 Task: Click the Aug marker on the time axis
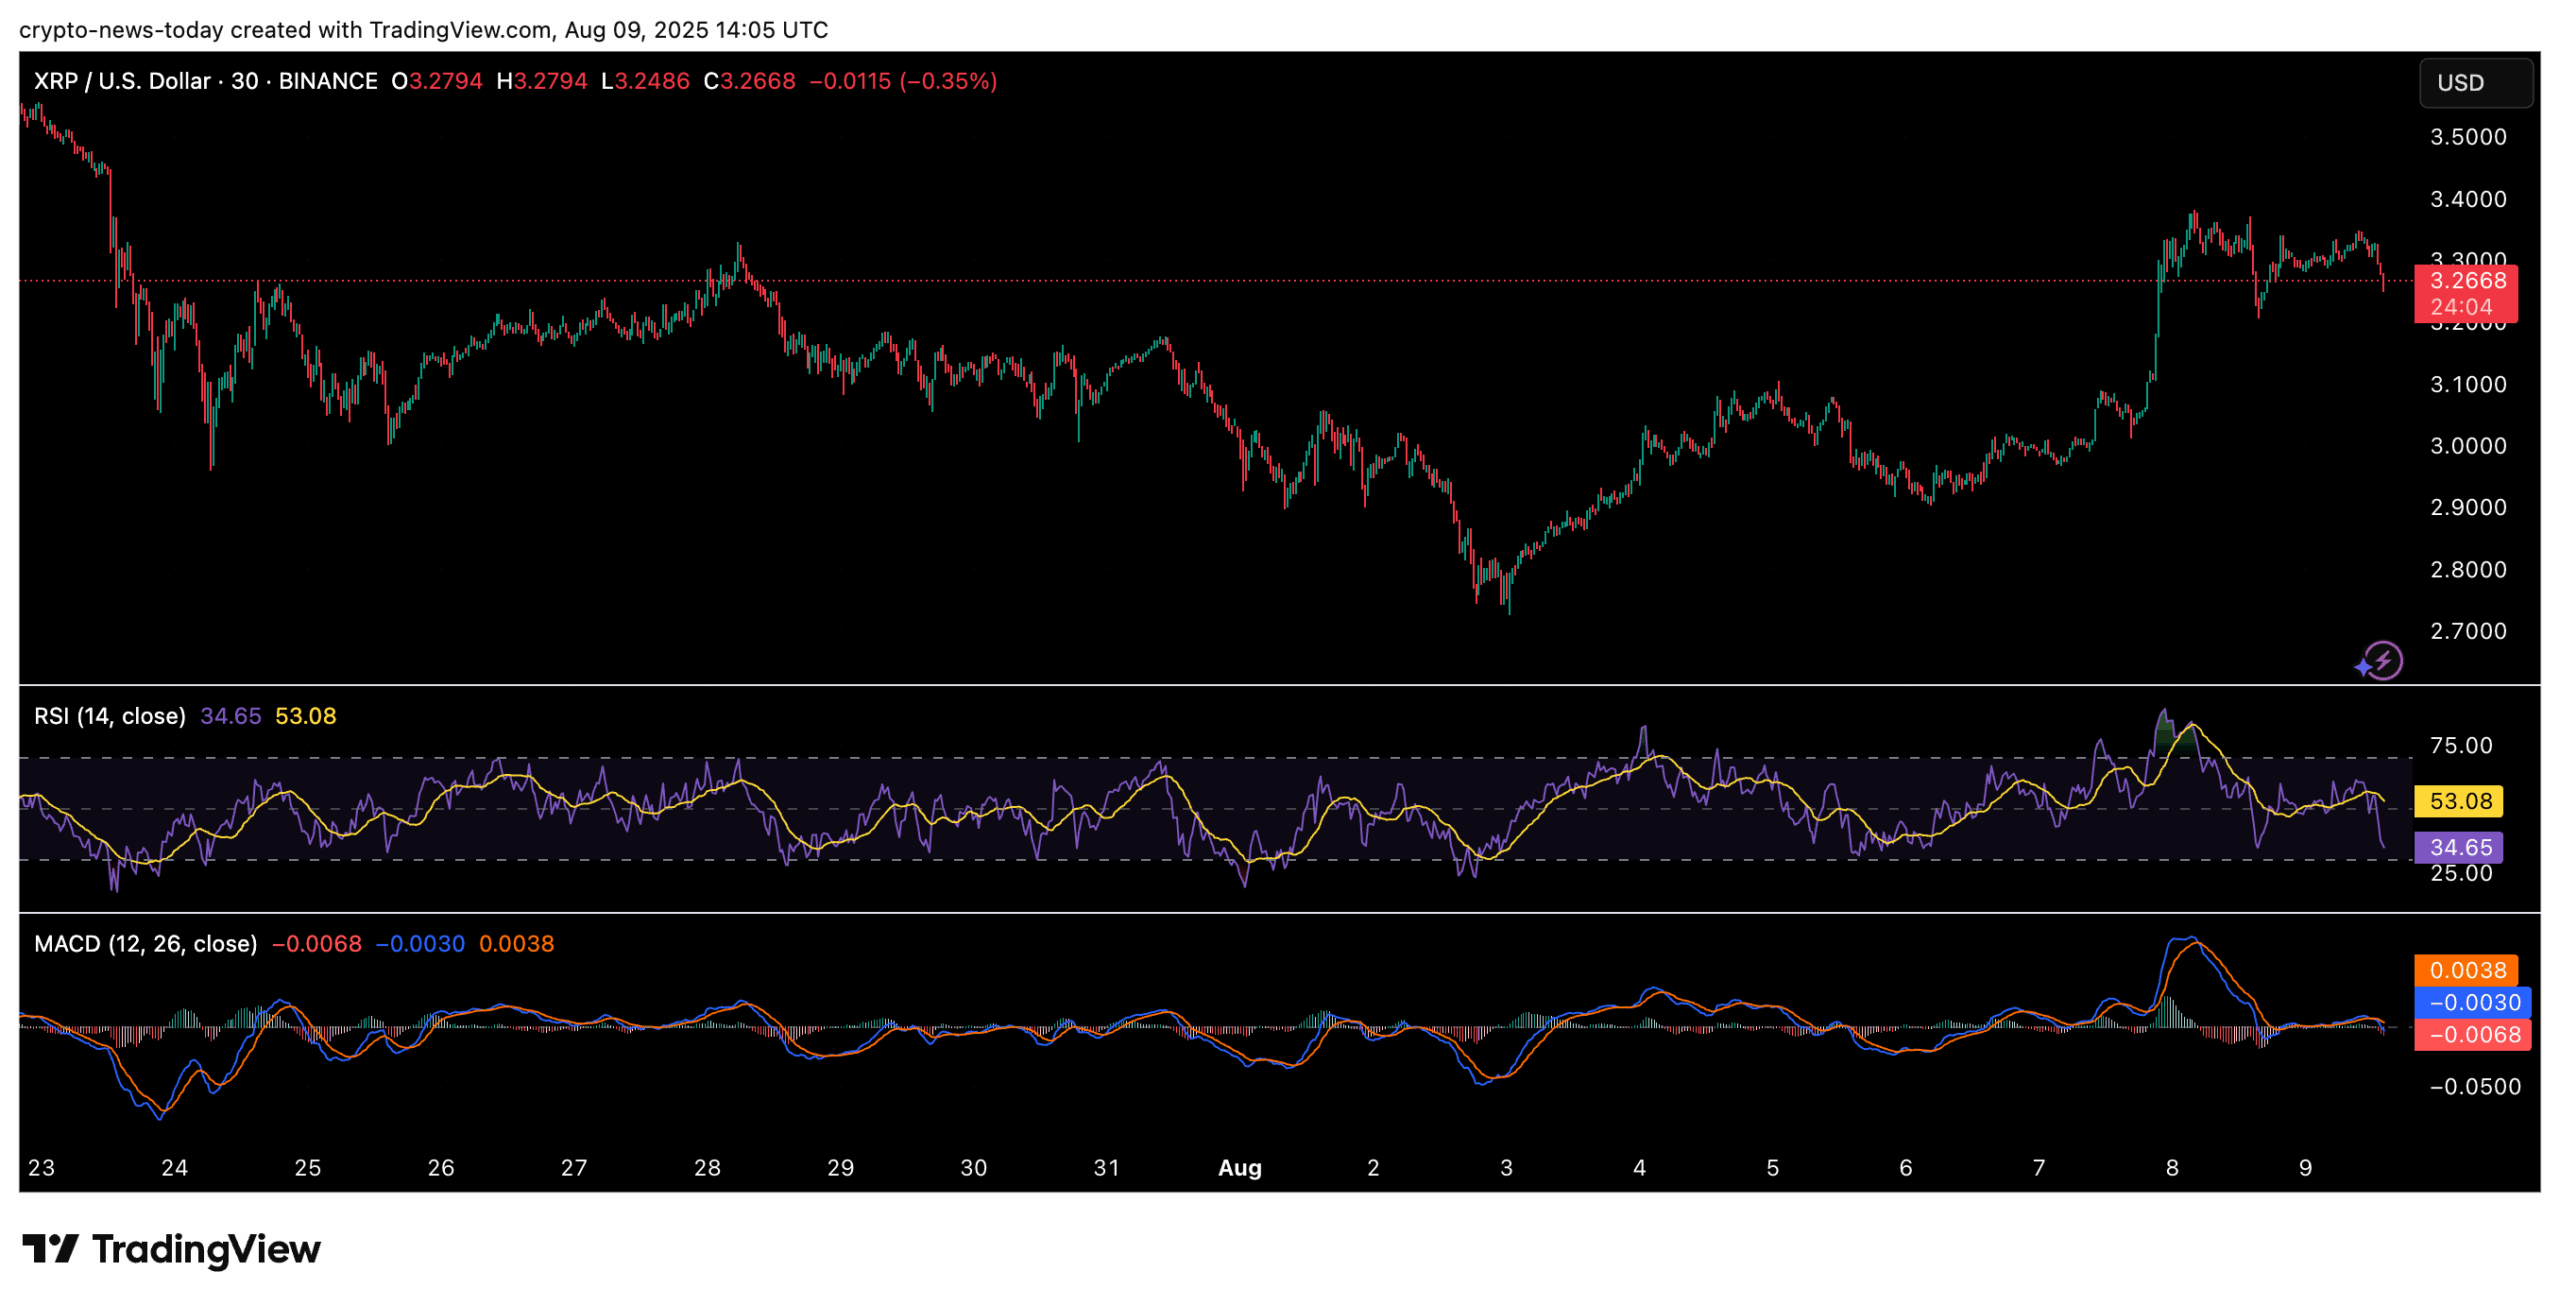[1239, 1168]
